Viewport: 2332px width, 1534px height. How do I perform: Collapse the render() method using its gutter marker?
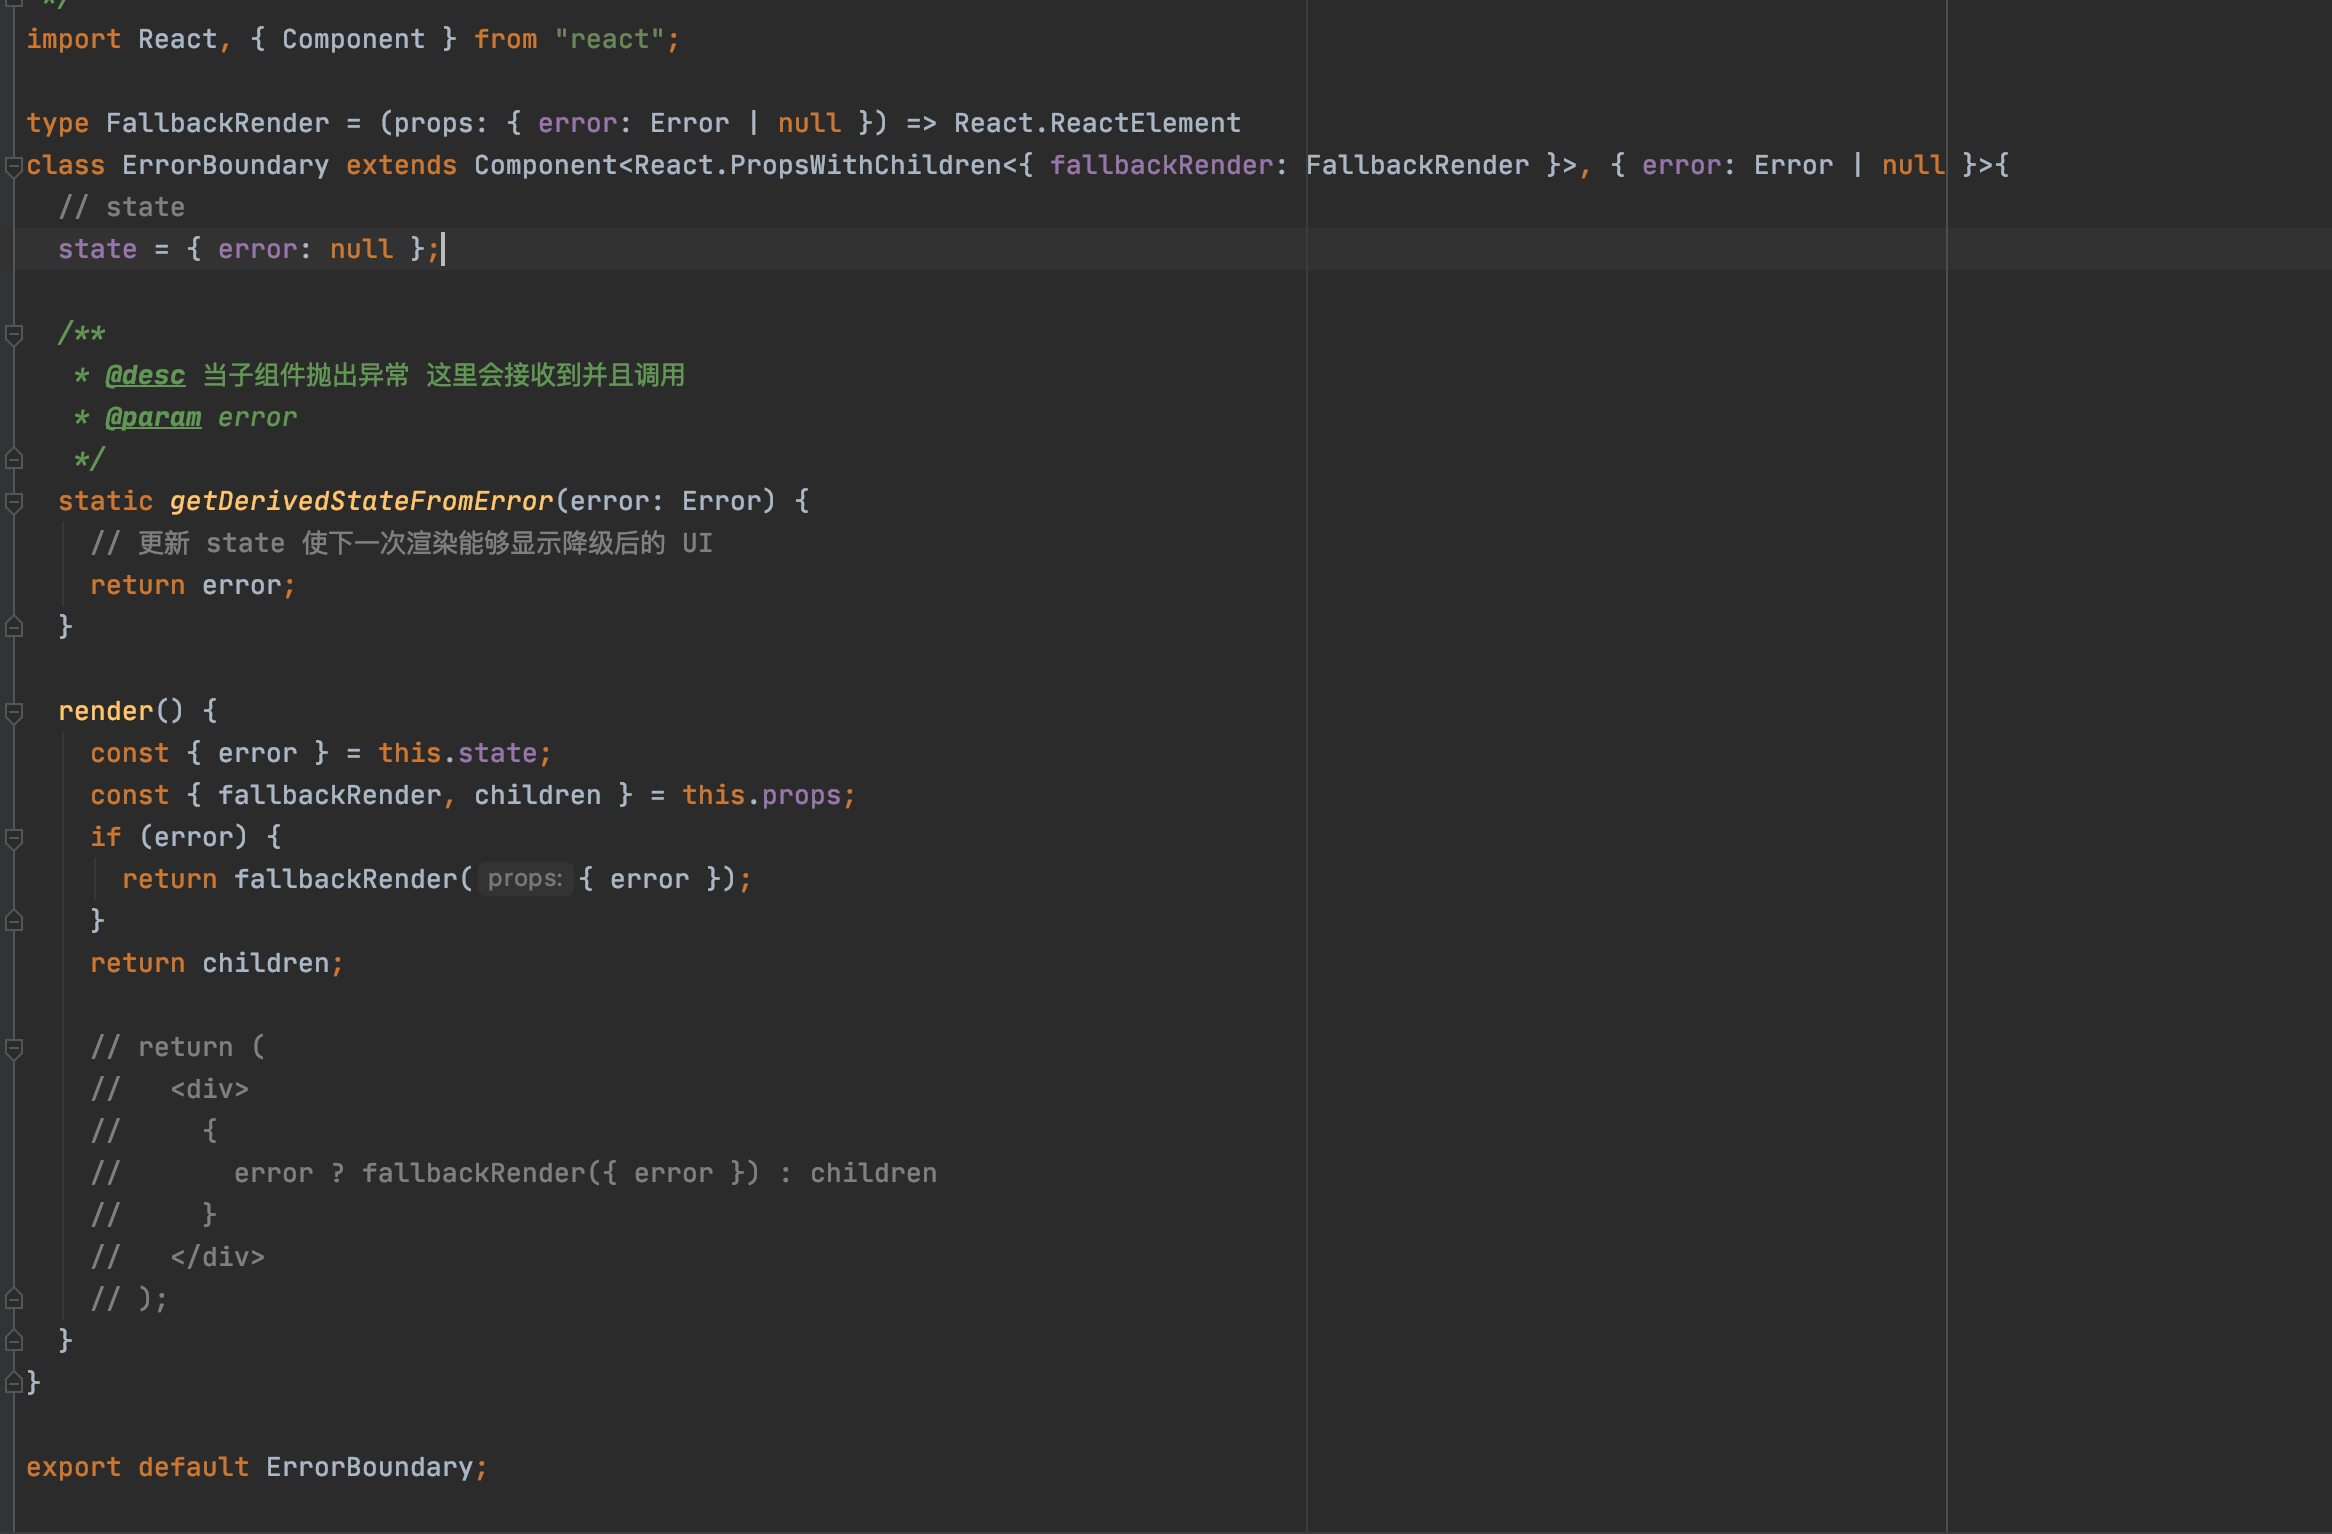coord(14,712)
